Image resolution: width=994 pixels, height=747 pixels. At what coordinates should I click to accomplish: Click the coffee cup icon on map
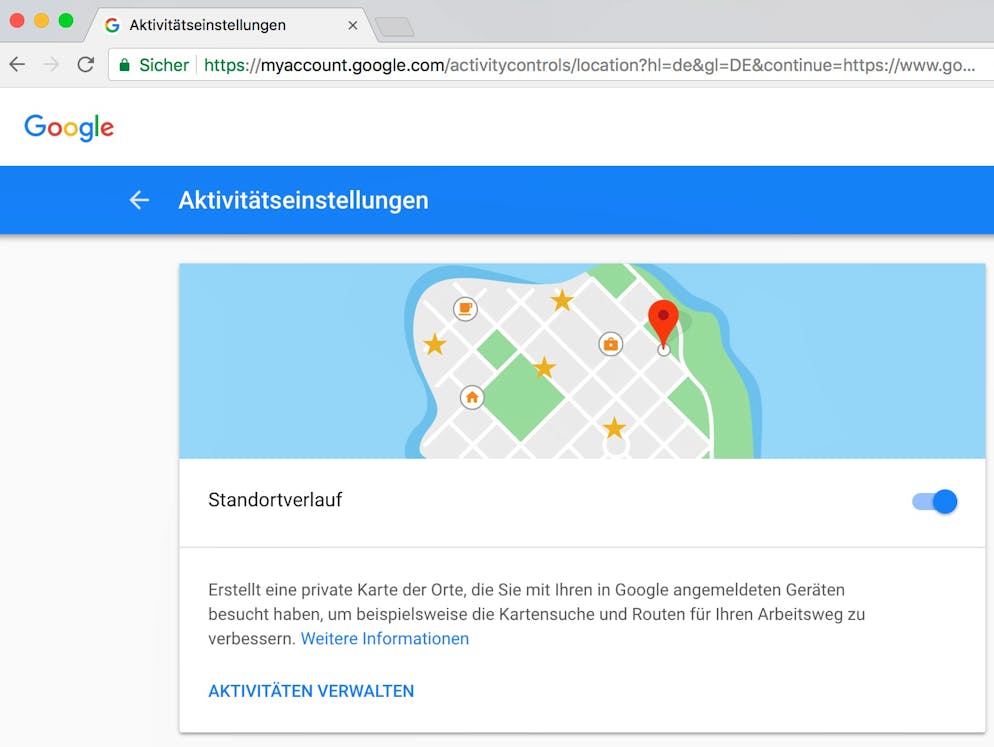(465, 309)
